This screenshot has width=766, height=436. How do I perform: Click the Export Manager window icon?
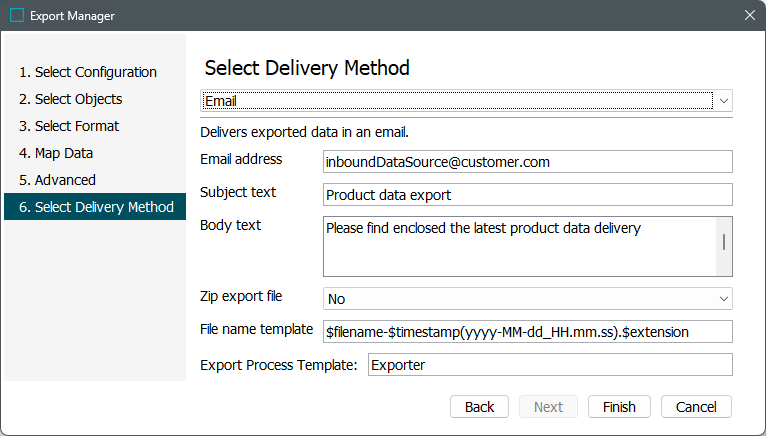[17, 16]
